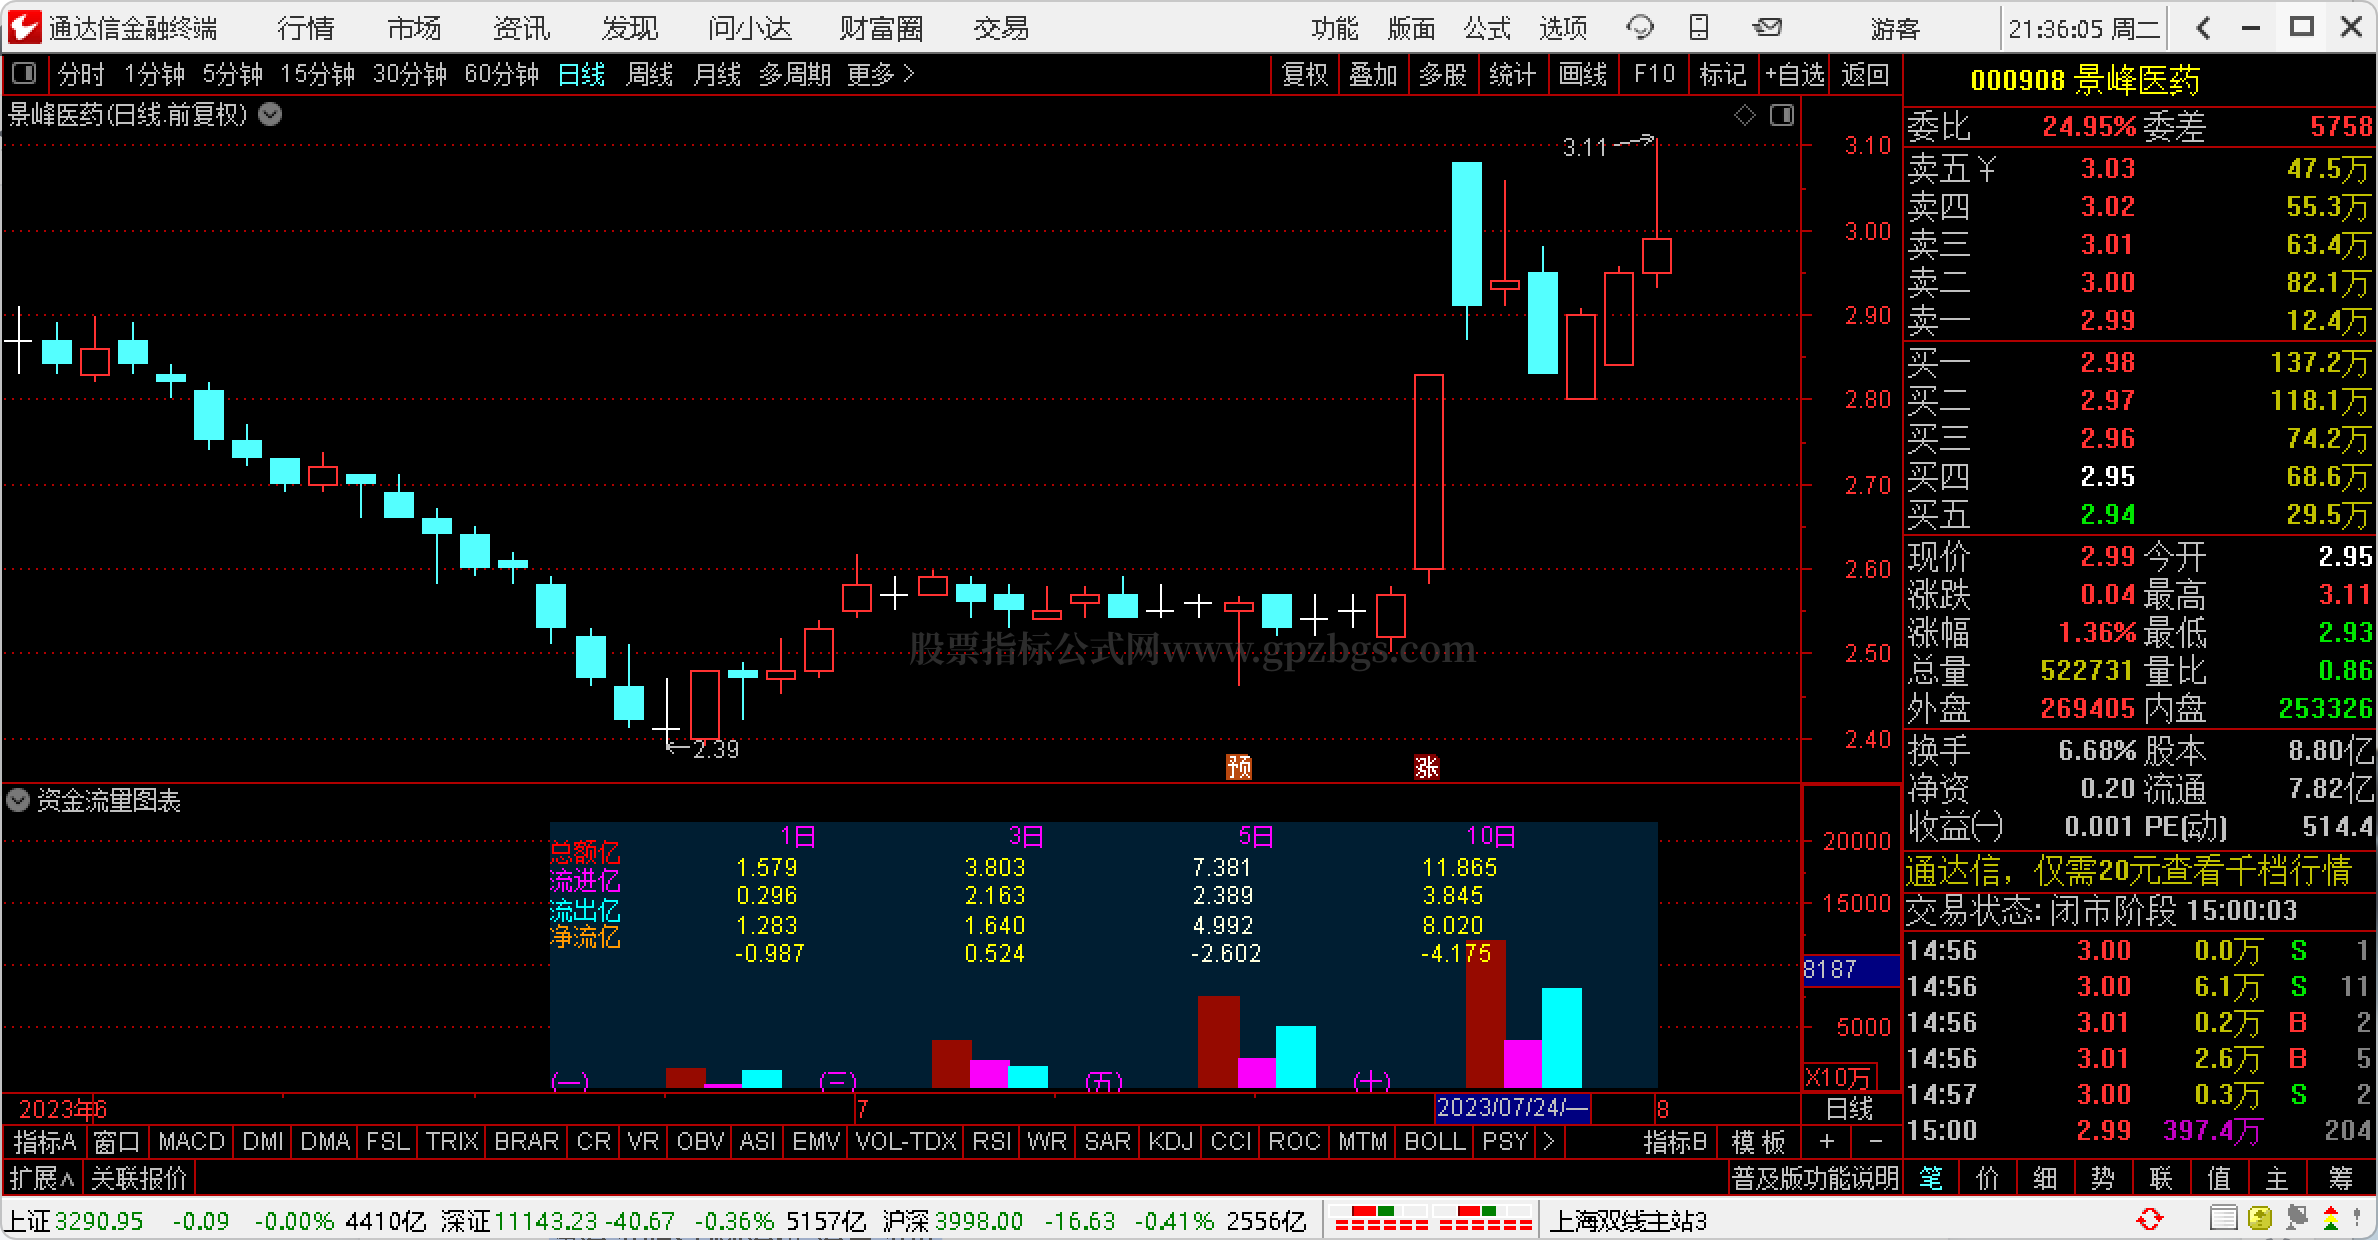Click the red Tongdaxin logo icon
2378x1240 pixels.
pyautogui.click(x=24, y=27)
